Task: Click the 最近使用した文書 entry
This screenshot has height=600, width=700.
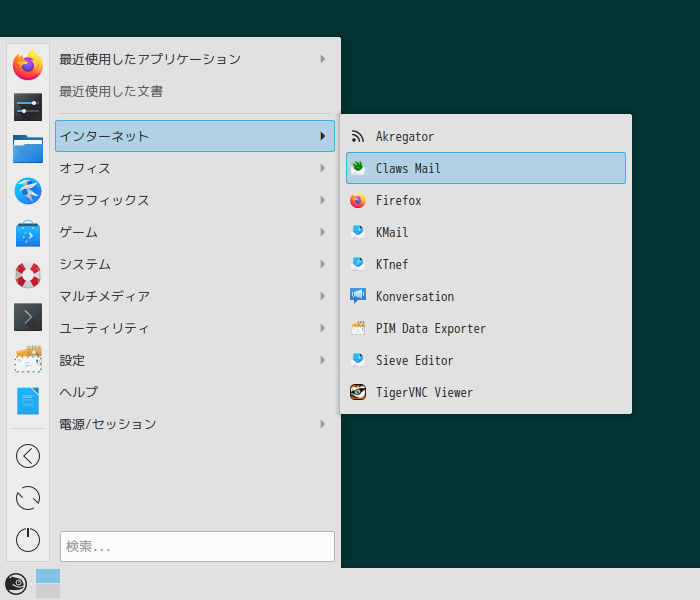Action: [x=195, y=91]
